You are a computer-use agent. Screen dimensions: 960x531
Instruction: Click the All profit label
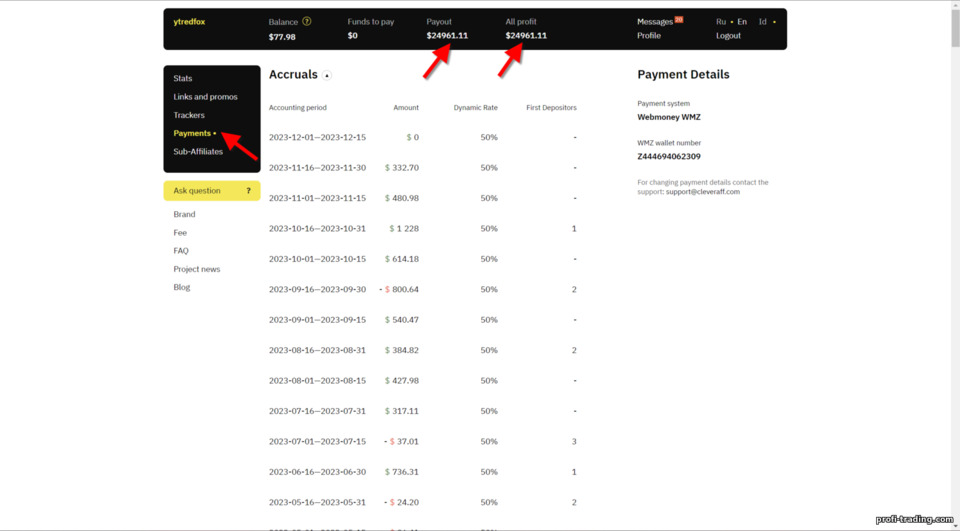click(521, 21)
